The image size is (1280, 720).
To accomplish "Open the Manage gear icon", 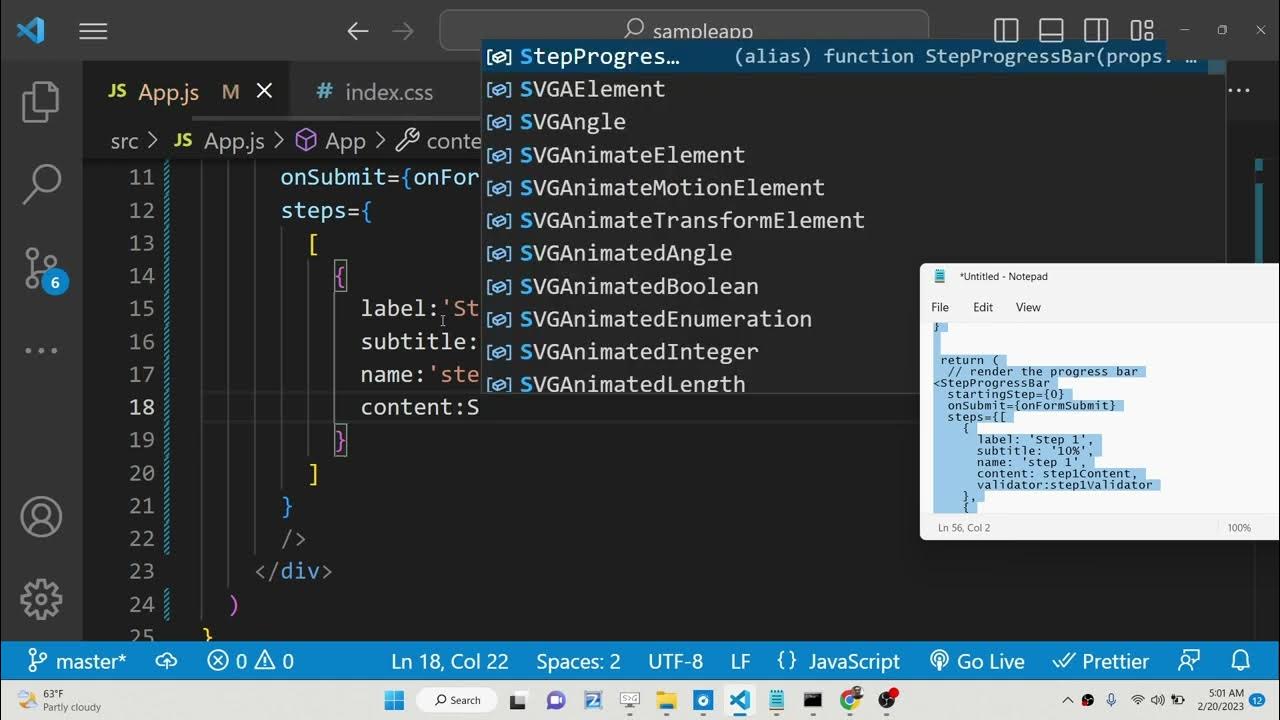I will pos(41,599).
